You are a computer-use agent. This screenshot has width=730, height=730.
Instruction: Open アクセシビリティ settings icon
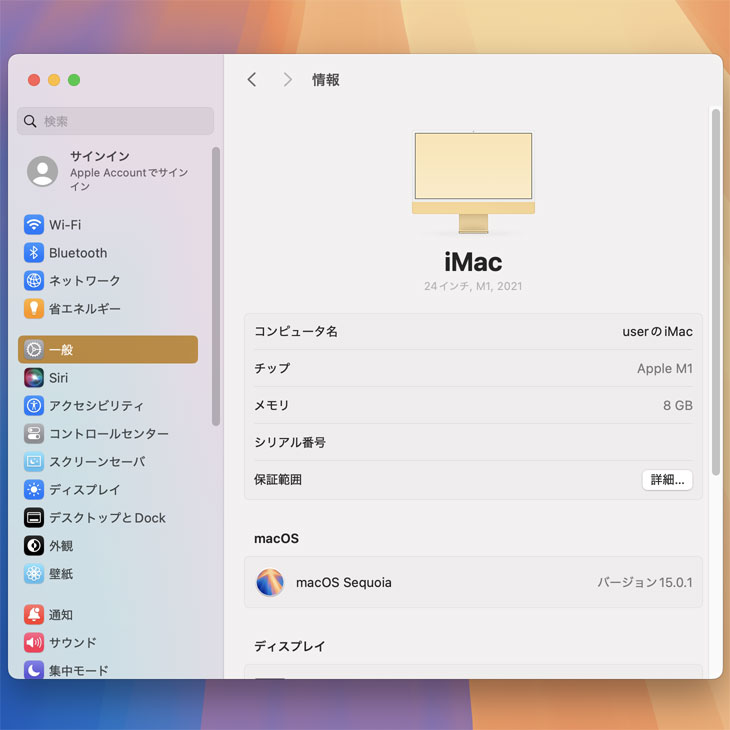pos(34,406)
